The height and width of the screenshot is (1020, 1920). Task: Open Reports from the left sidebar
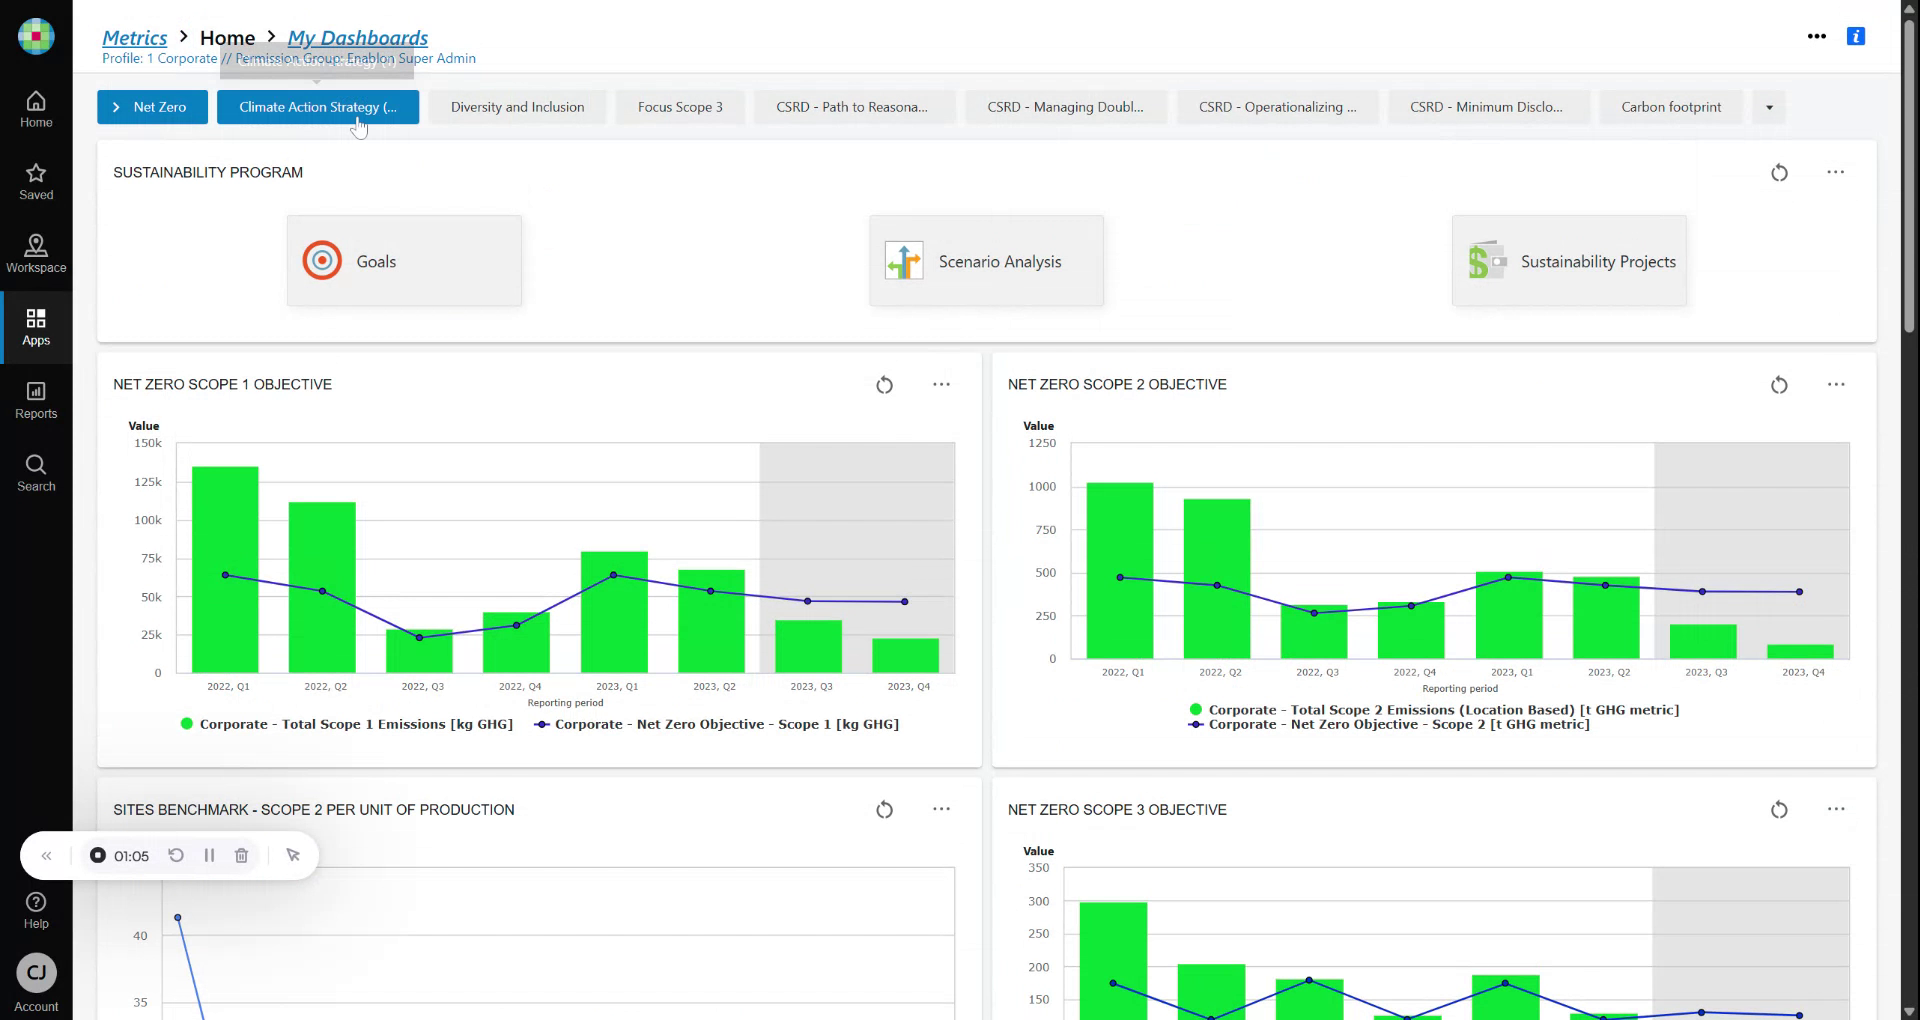click(36, 400)
